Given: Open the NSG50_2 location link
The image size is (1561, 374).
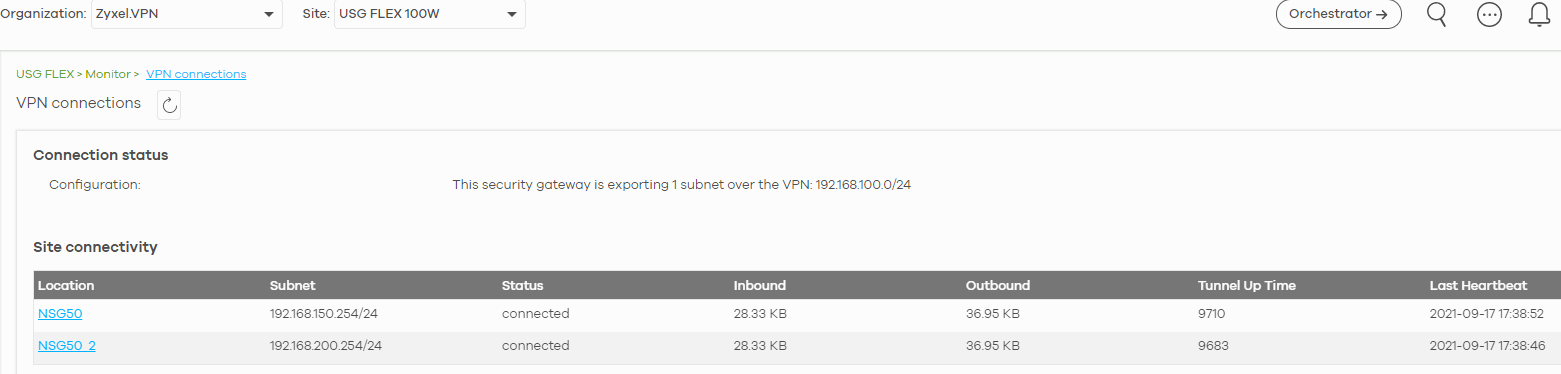Looking at the screenshot, I should 67,345.
